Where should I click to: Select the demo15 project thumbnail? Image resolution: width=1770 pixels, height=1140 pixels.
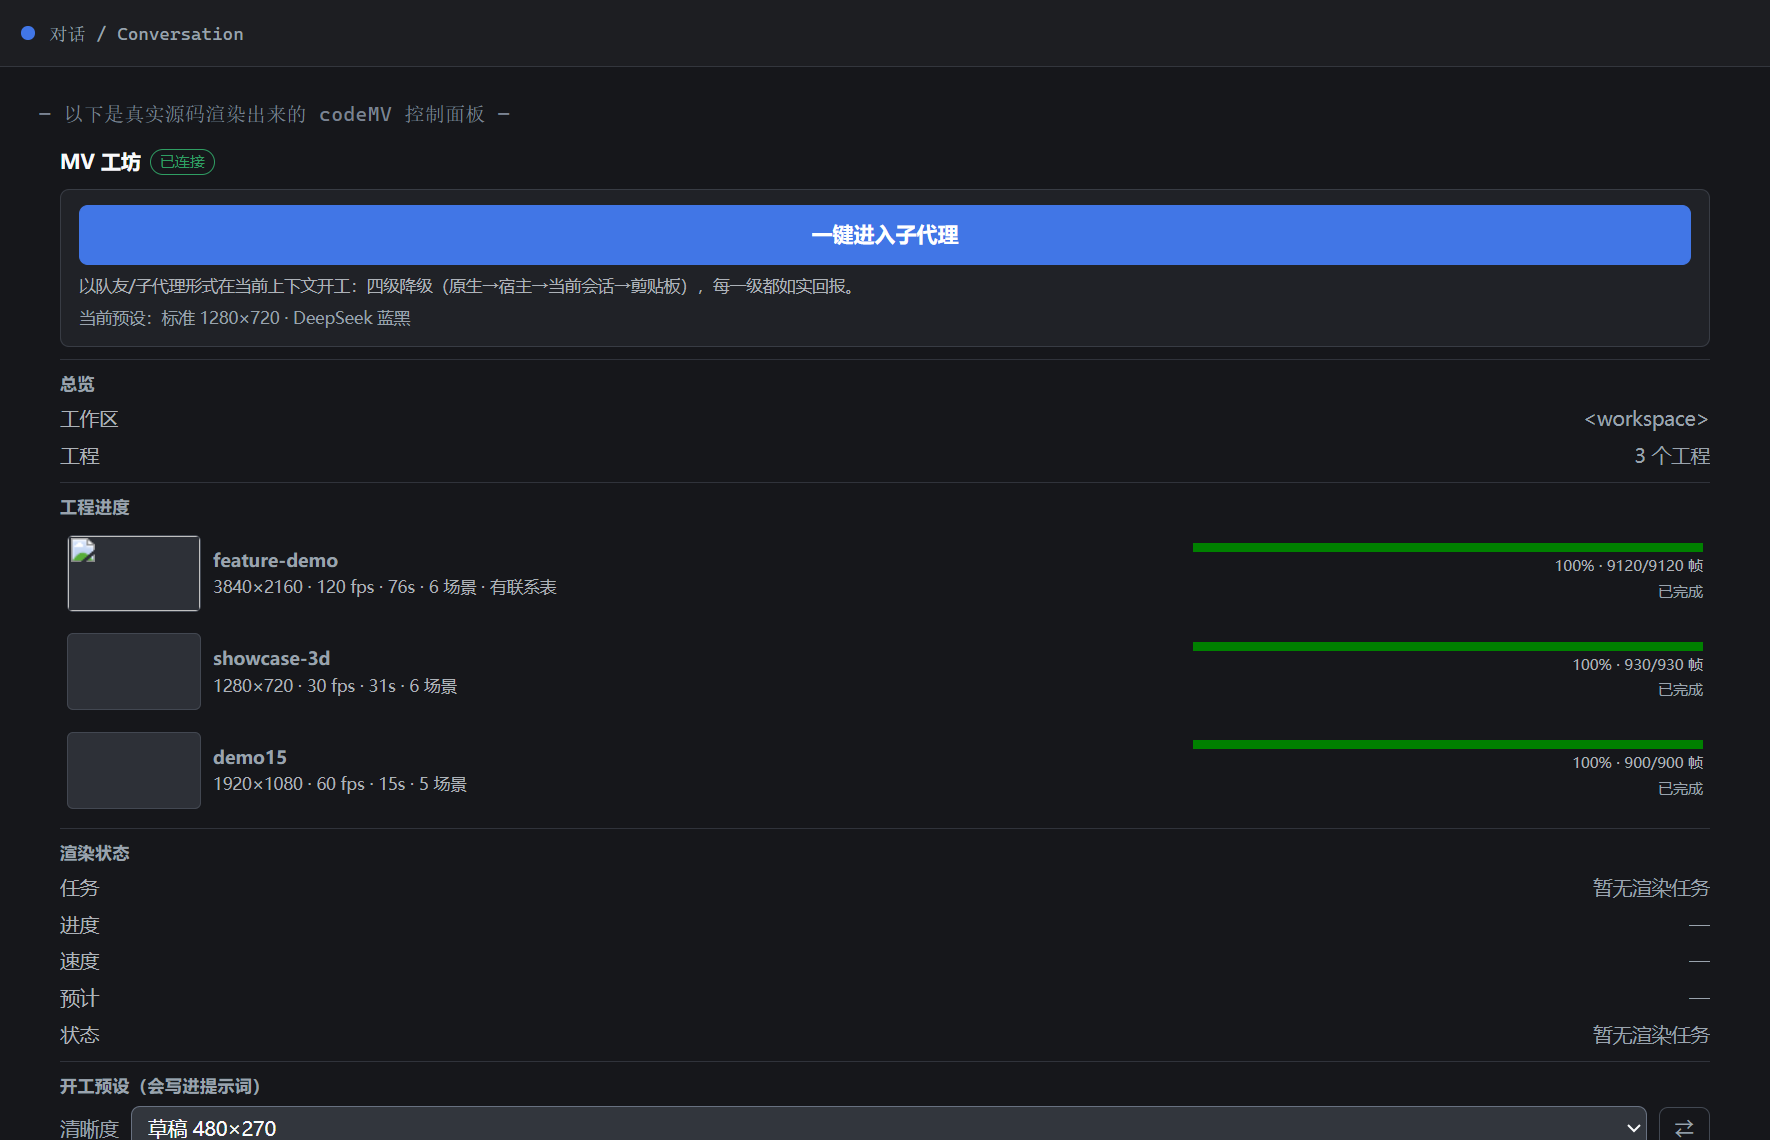[134, 770]
